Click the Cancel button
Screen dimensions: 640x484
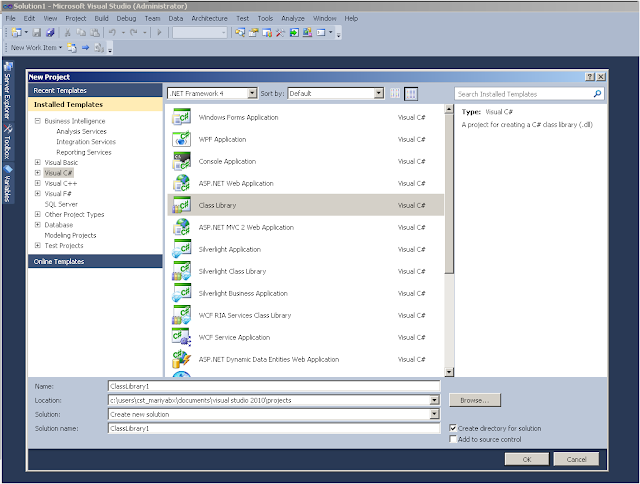576,459
